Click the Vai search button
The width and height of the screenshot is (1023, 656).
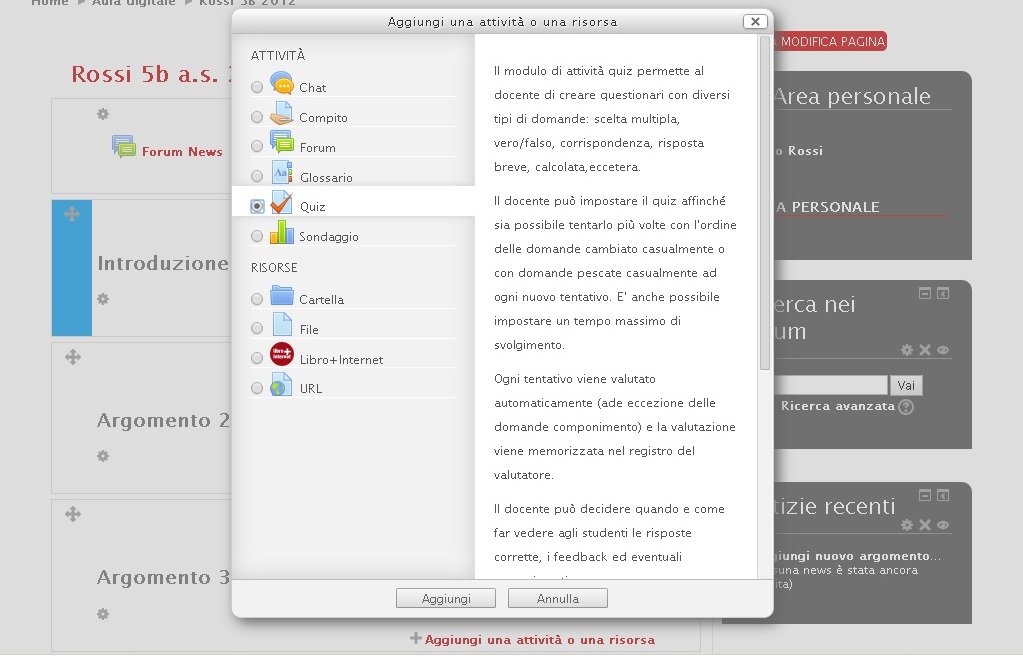905,385
